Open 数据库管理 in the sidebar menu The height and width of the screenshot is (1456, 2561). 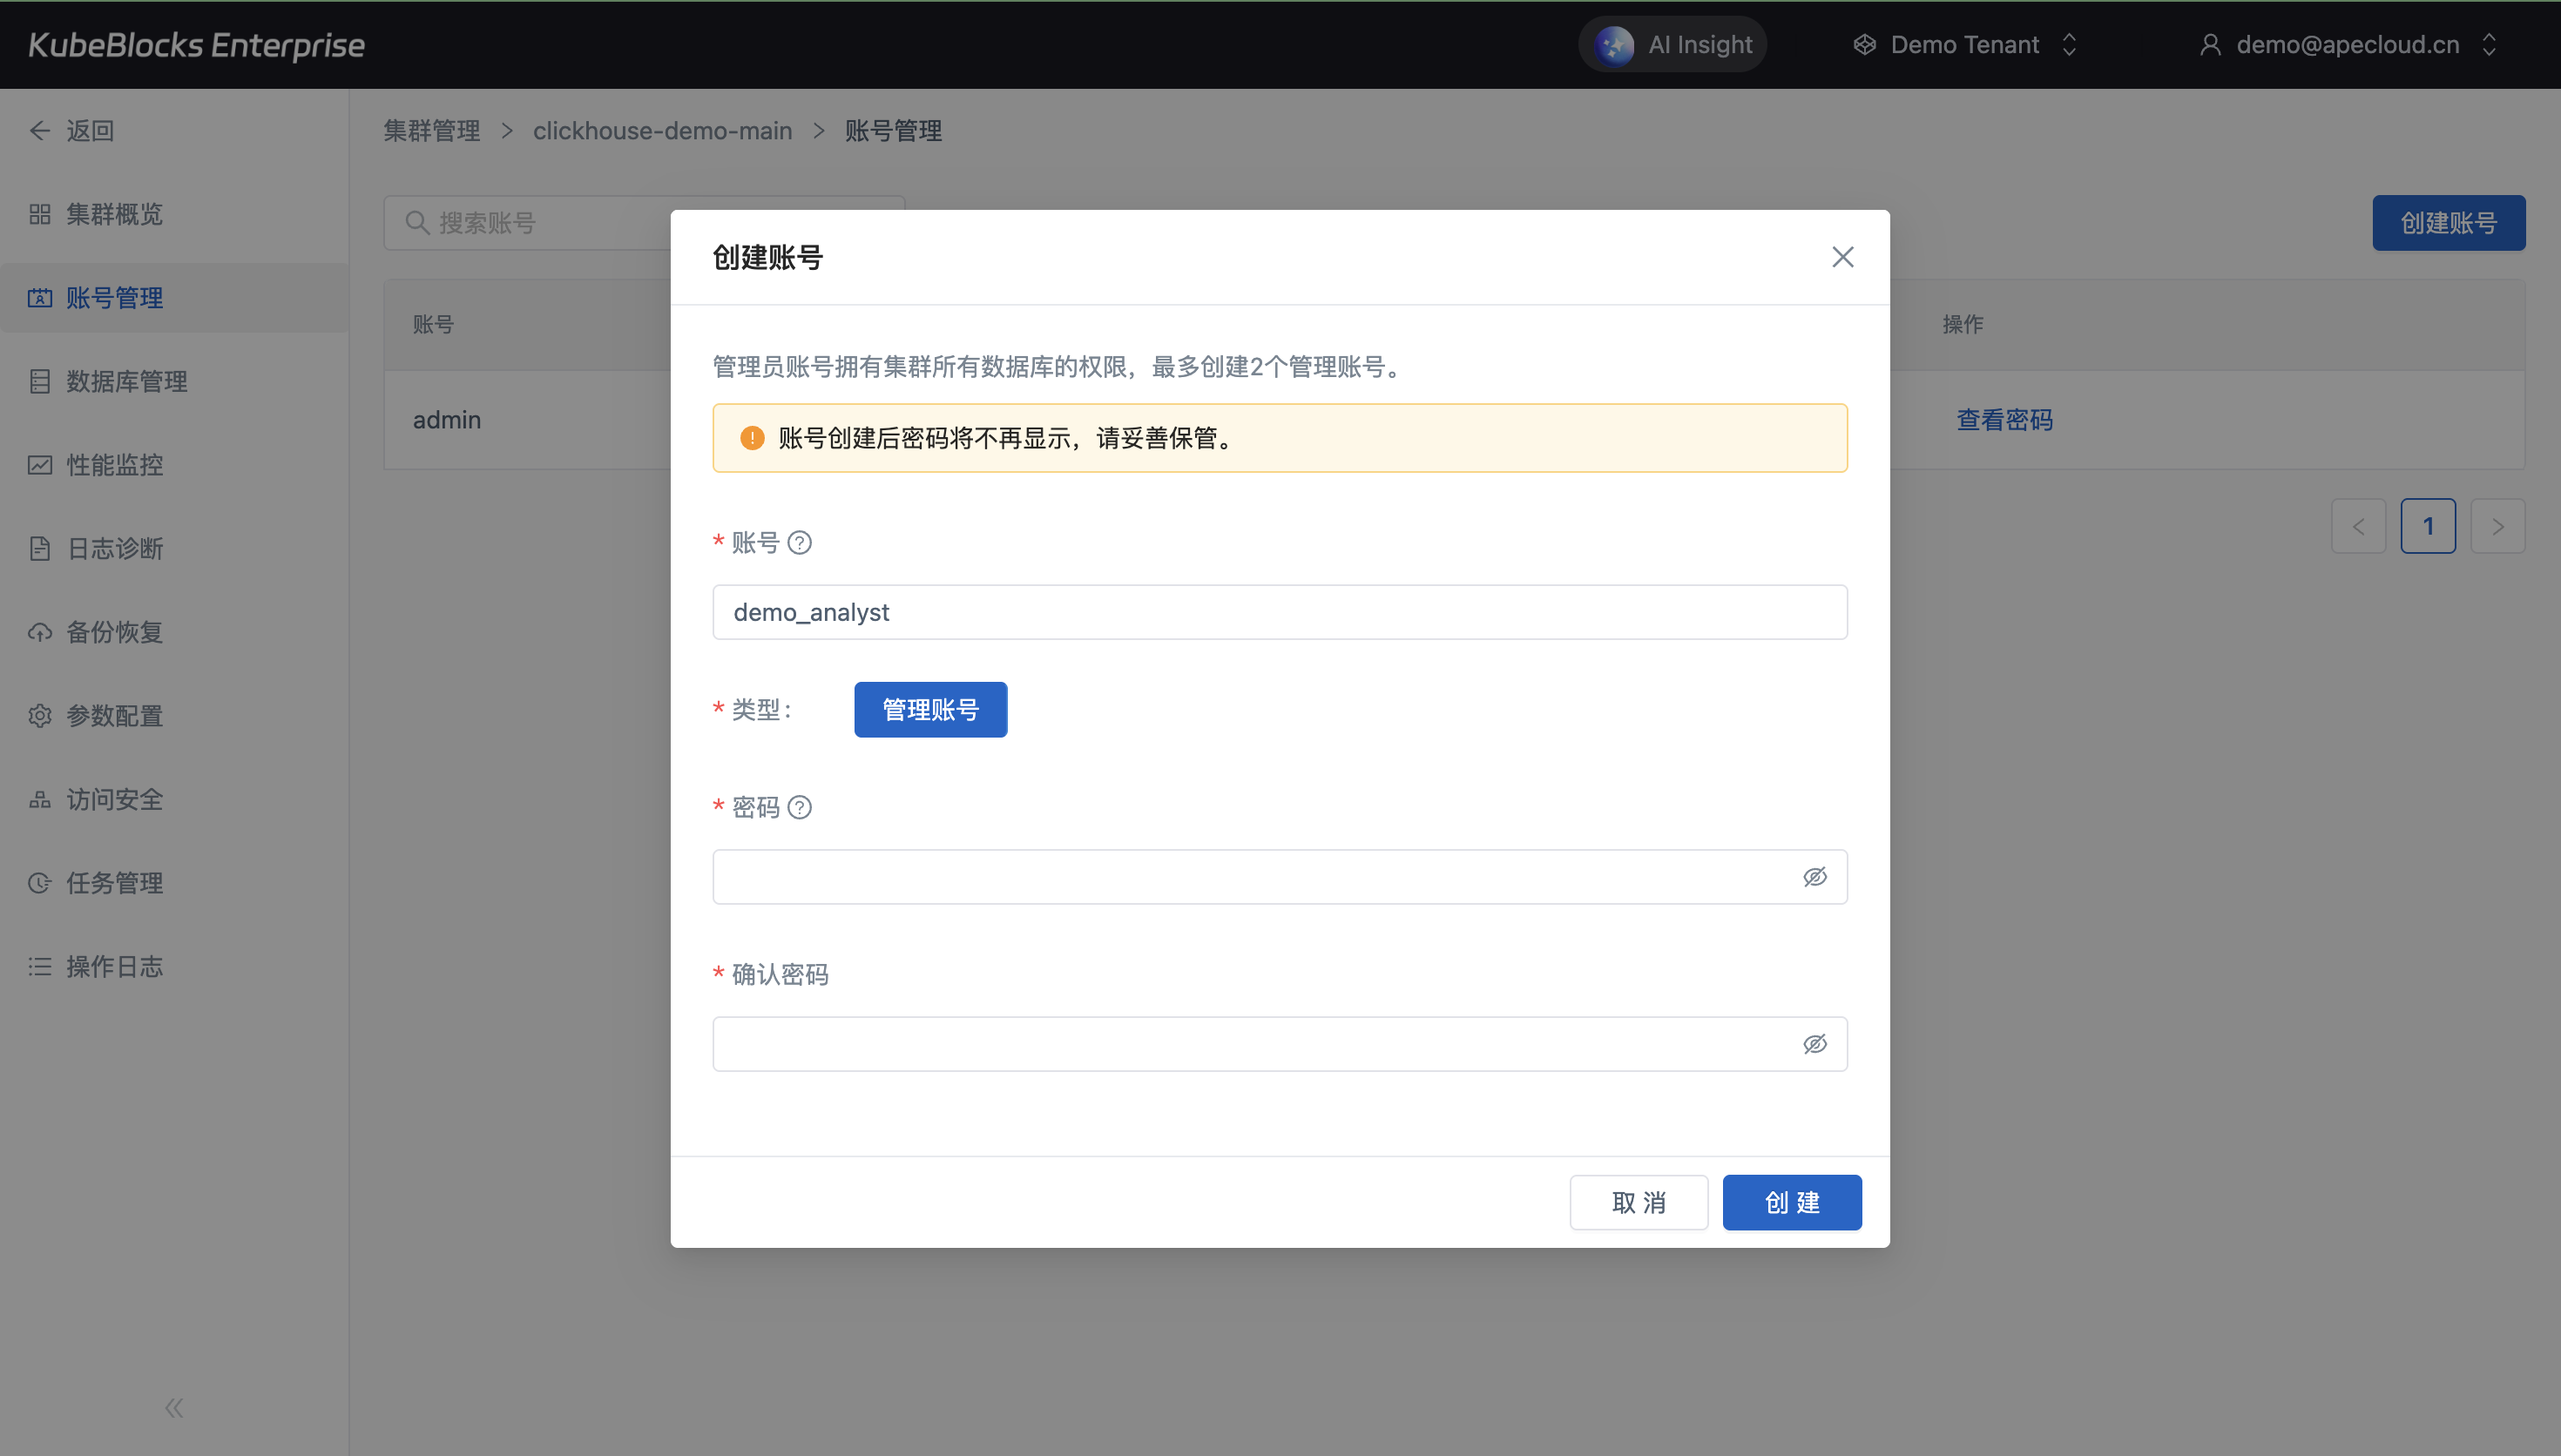pos(126,381)
